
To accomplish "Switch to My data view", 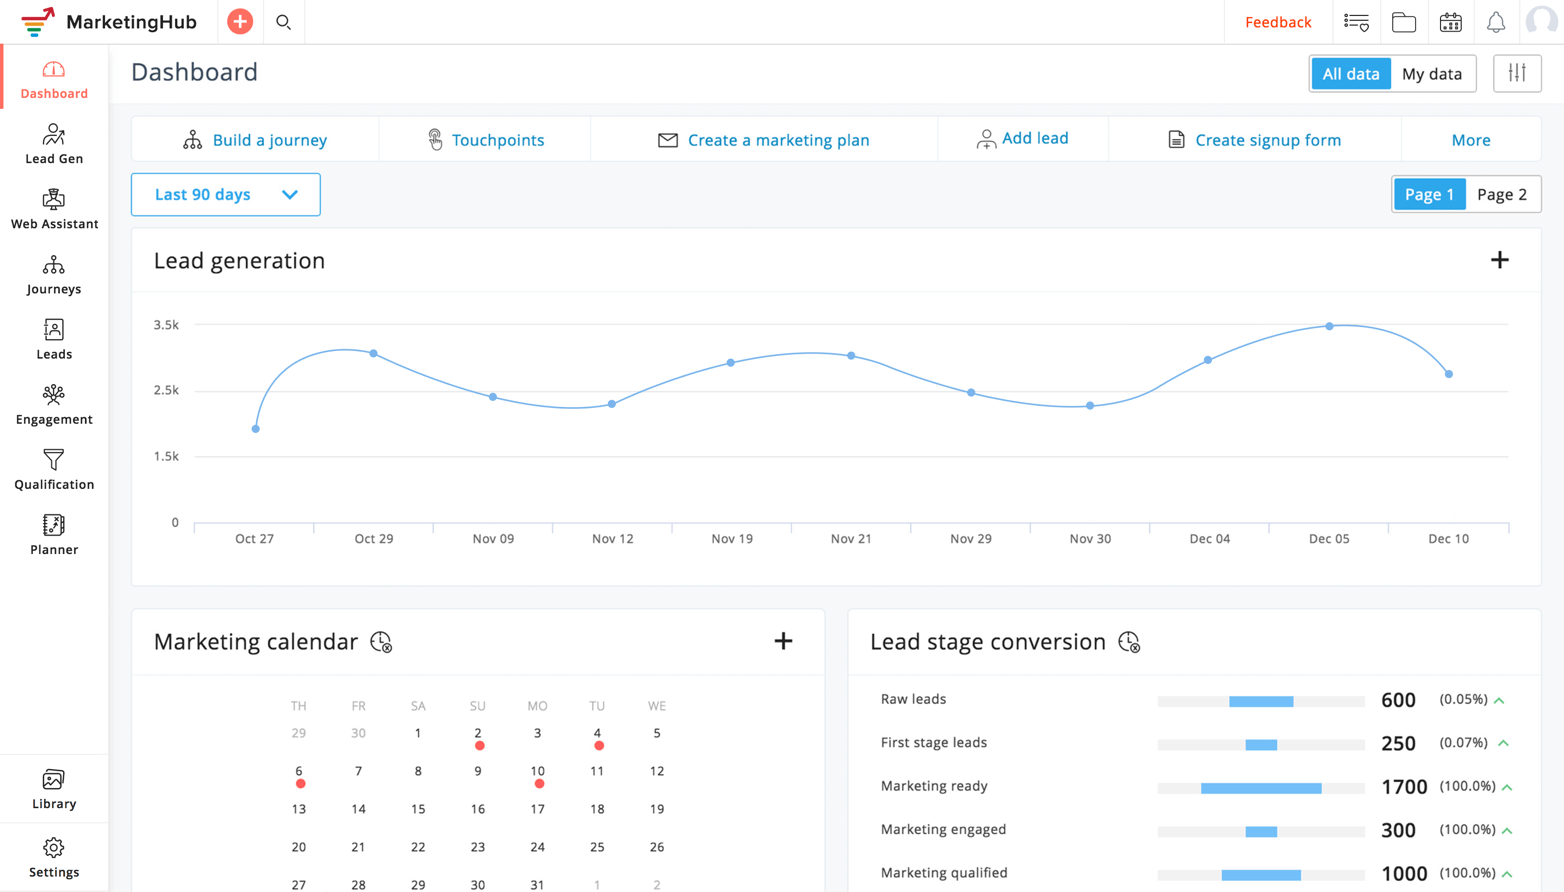I will click(1431, 73).
